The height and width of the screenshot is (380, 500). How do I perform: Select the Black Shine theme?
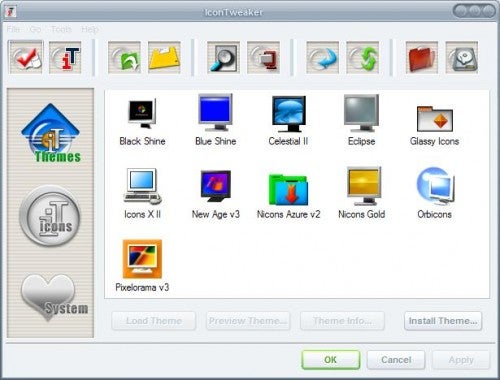[142, 122]
